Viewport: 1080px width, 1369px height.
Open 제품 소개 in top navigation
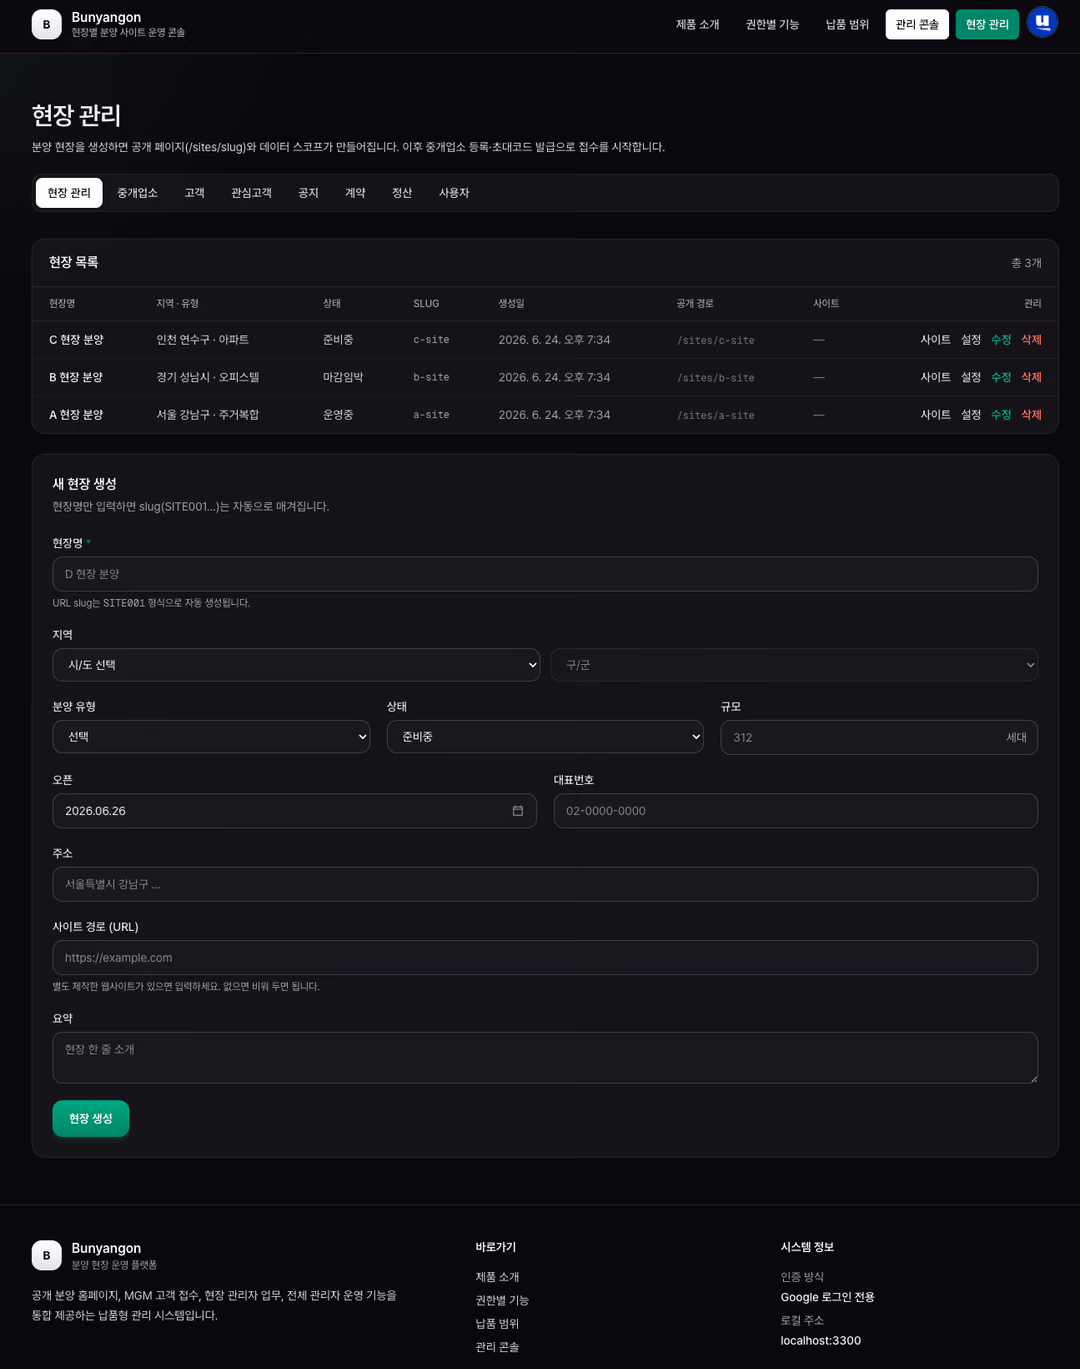697,24
